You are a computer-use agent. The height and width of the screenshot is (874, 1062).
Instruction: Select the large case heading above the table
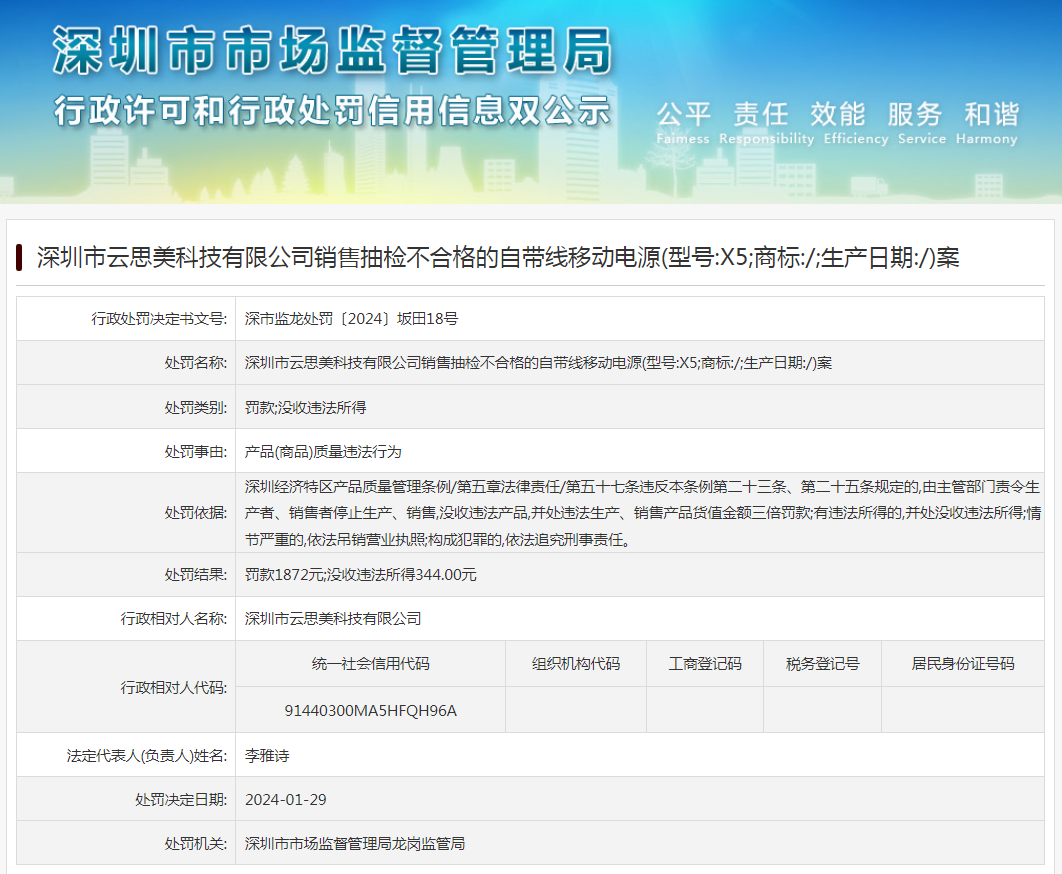(498, 257)
